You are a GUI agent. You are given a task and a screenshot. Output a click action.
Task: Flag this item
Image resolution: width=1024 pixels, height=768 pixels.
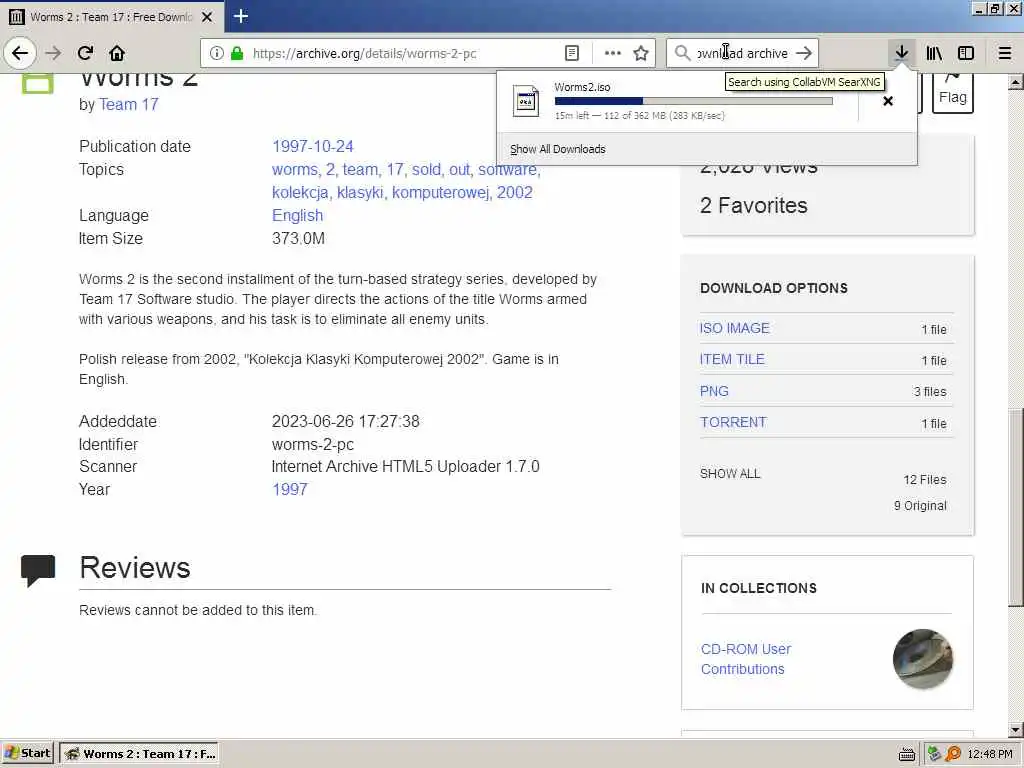(953, 92)
